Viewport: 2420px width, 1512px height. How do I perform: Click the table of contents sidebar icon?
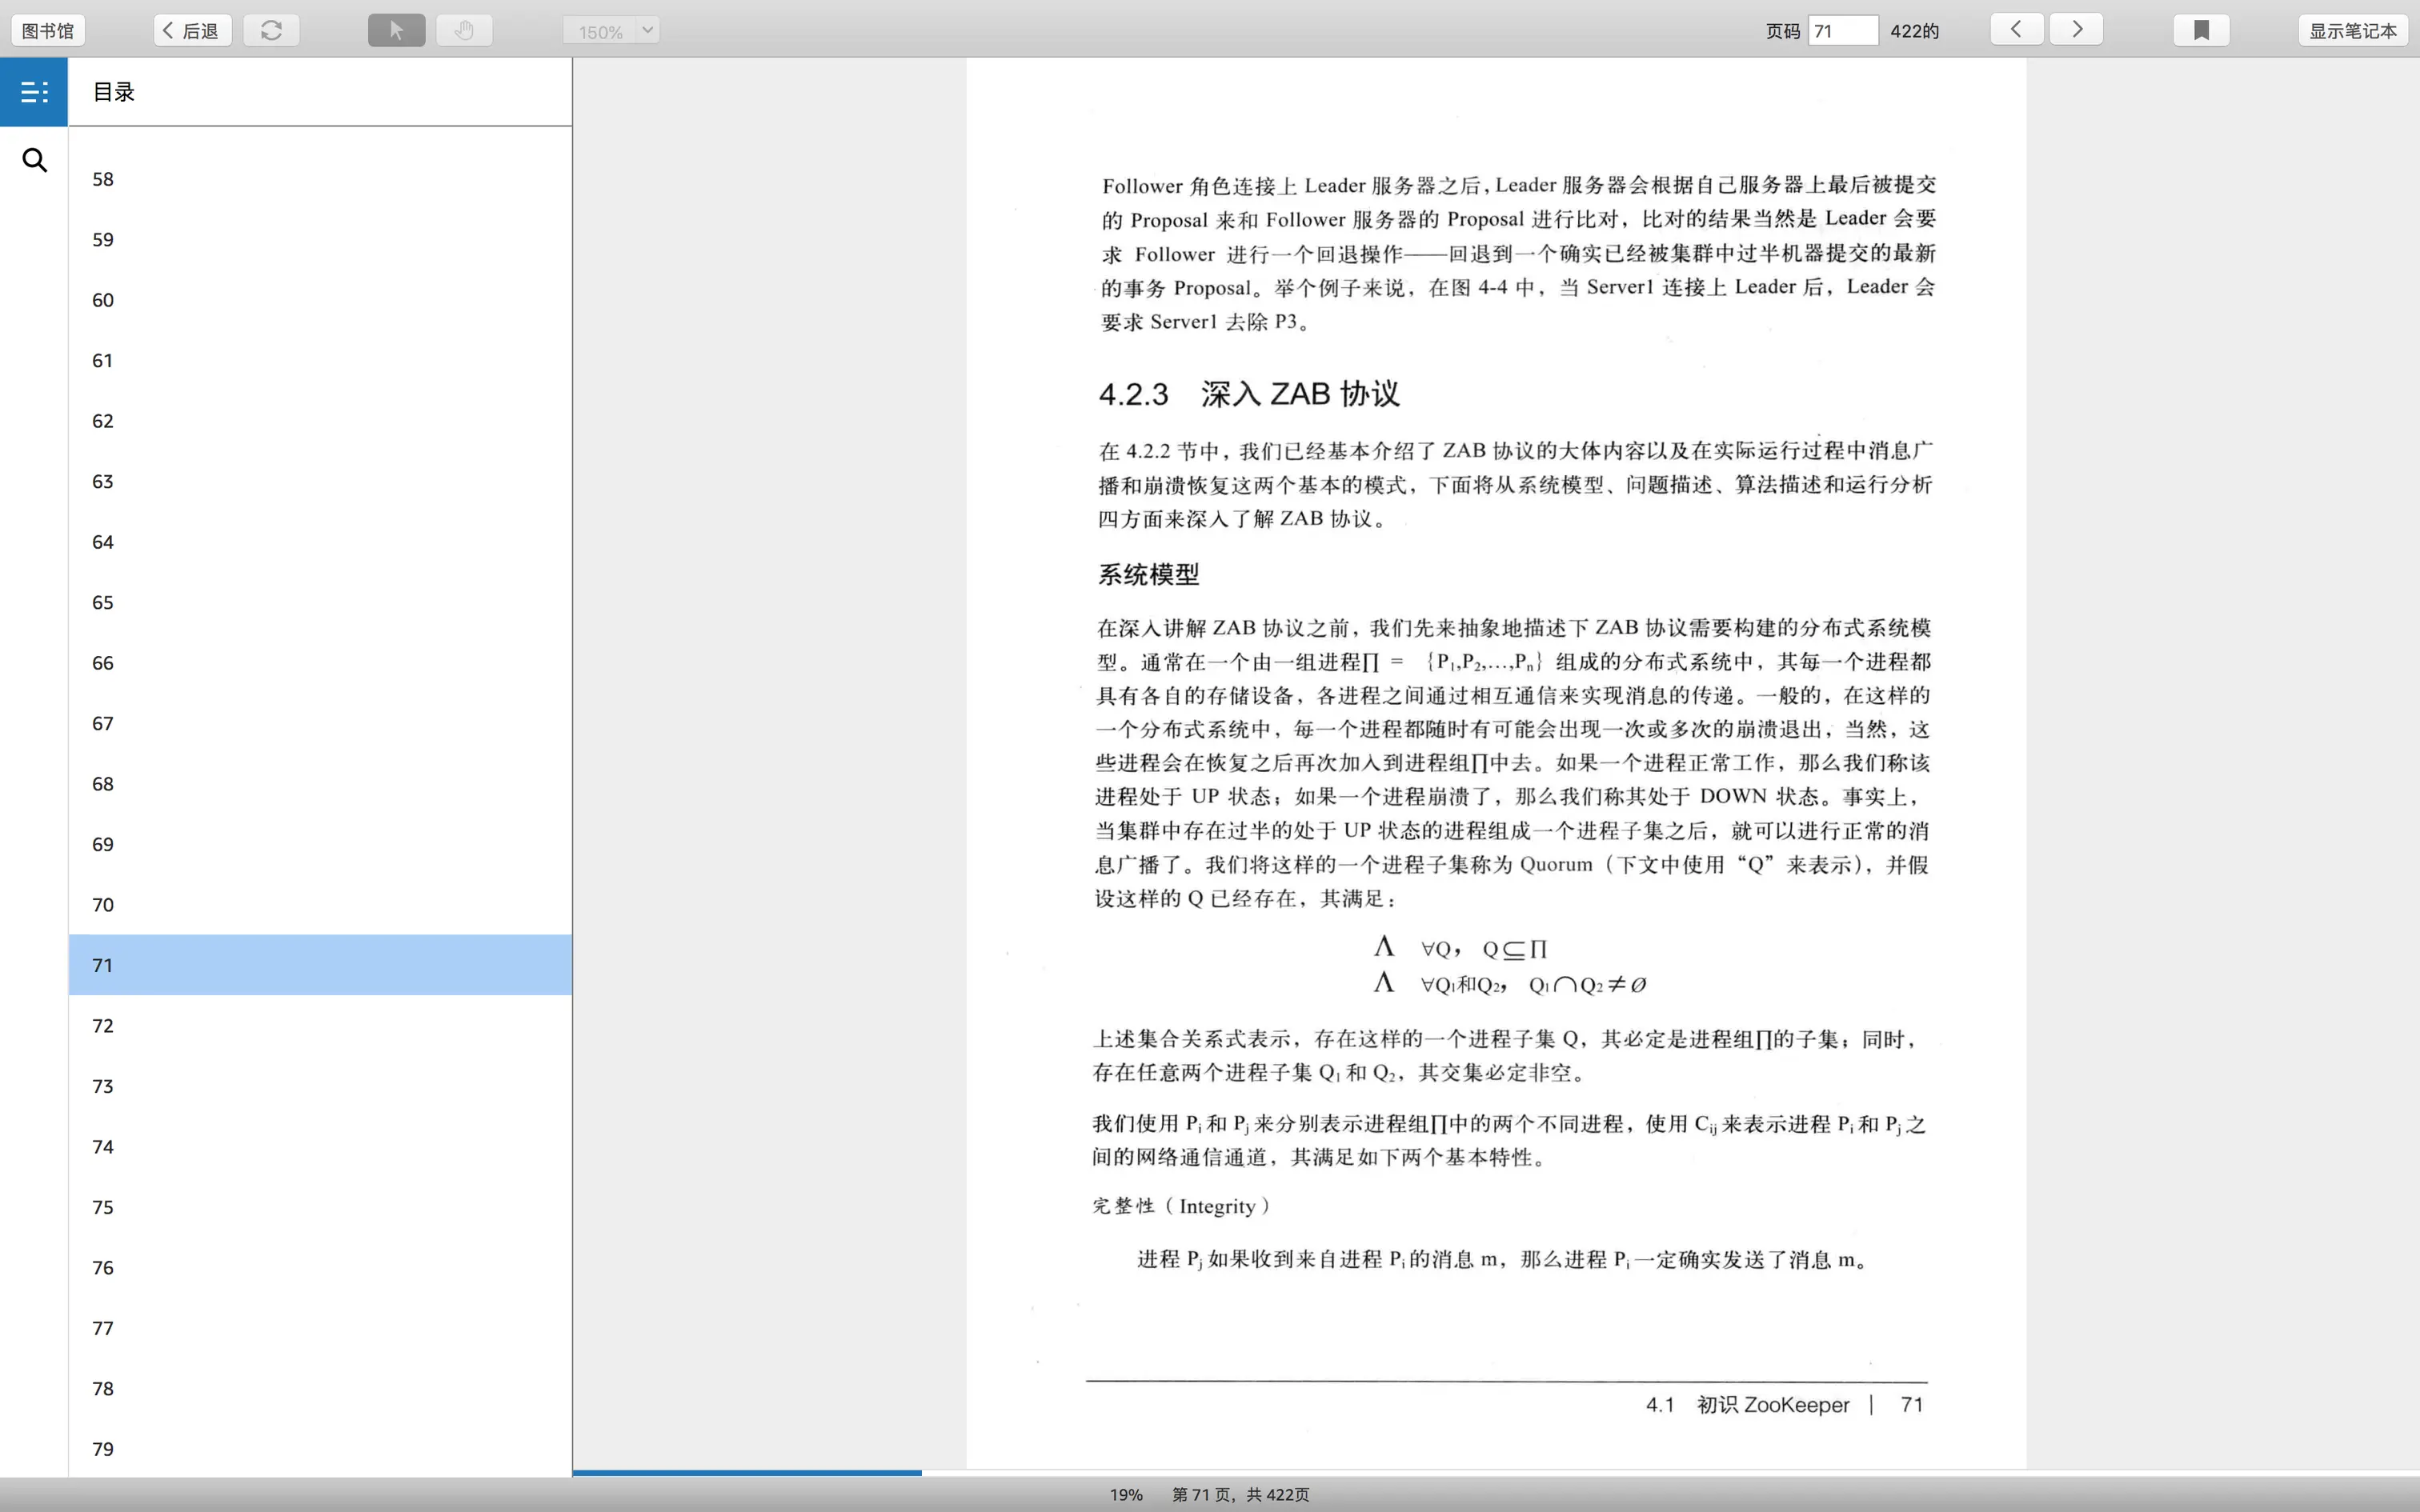pos(34,92)
